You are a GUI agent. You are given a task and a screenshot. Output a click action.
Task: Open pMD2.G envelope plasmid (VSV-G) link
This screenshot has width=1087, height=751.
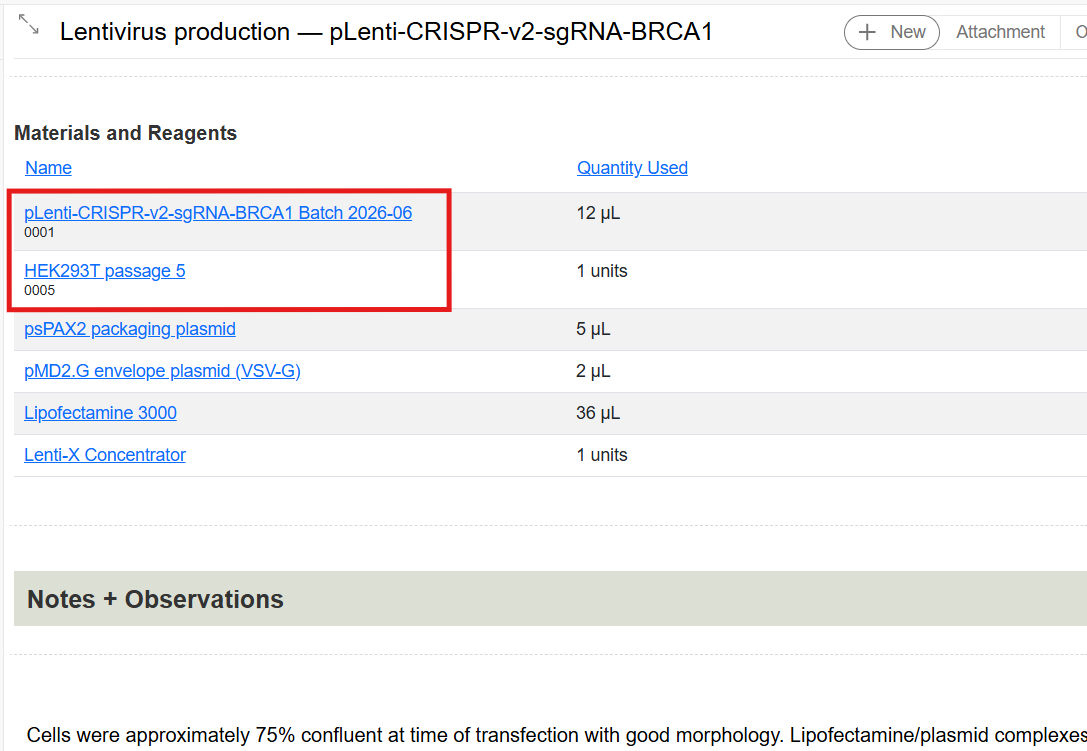(162, 371)
